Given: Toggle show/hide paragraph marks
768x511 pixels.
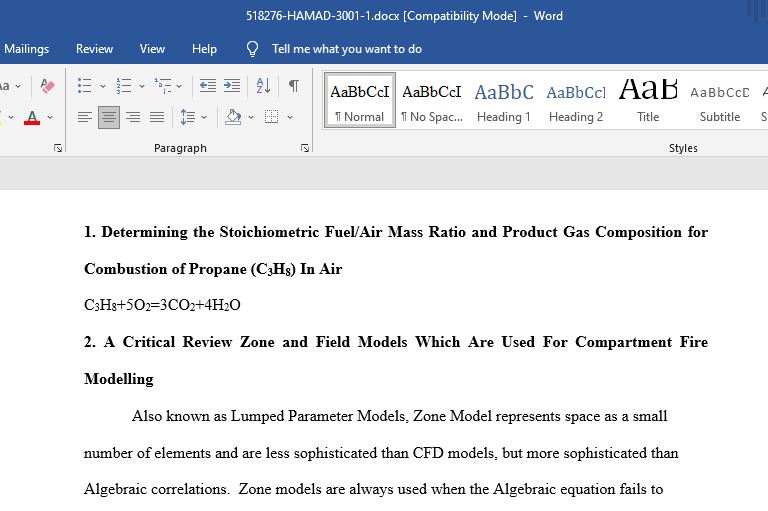Looking at the screenshot, I should [x=294, y=86].
